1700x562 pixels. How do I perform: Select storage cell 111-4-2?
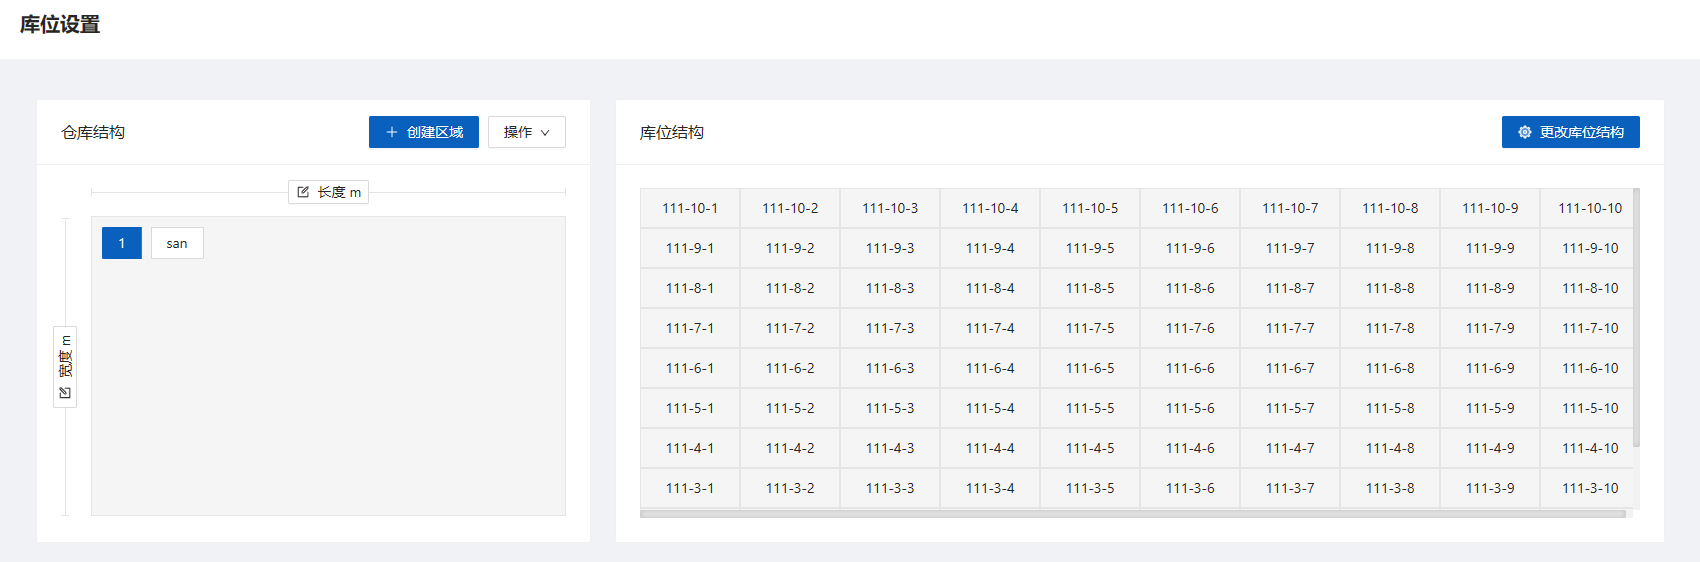click(x=790, y=448)
